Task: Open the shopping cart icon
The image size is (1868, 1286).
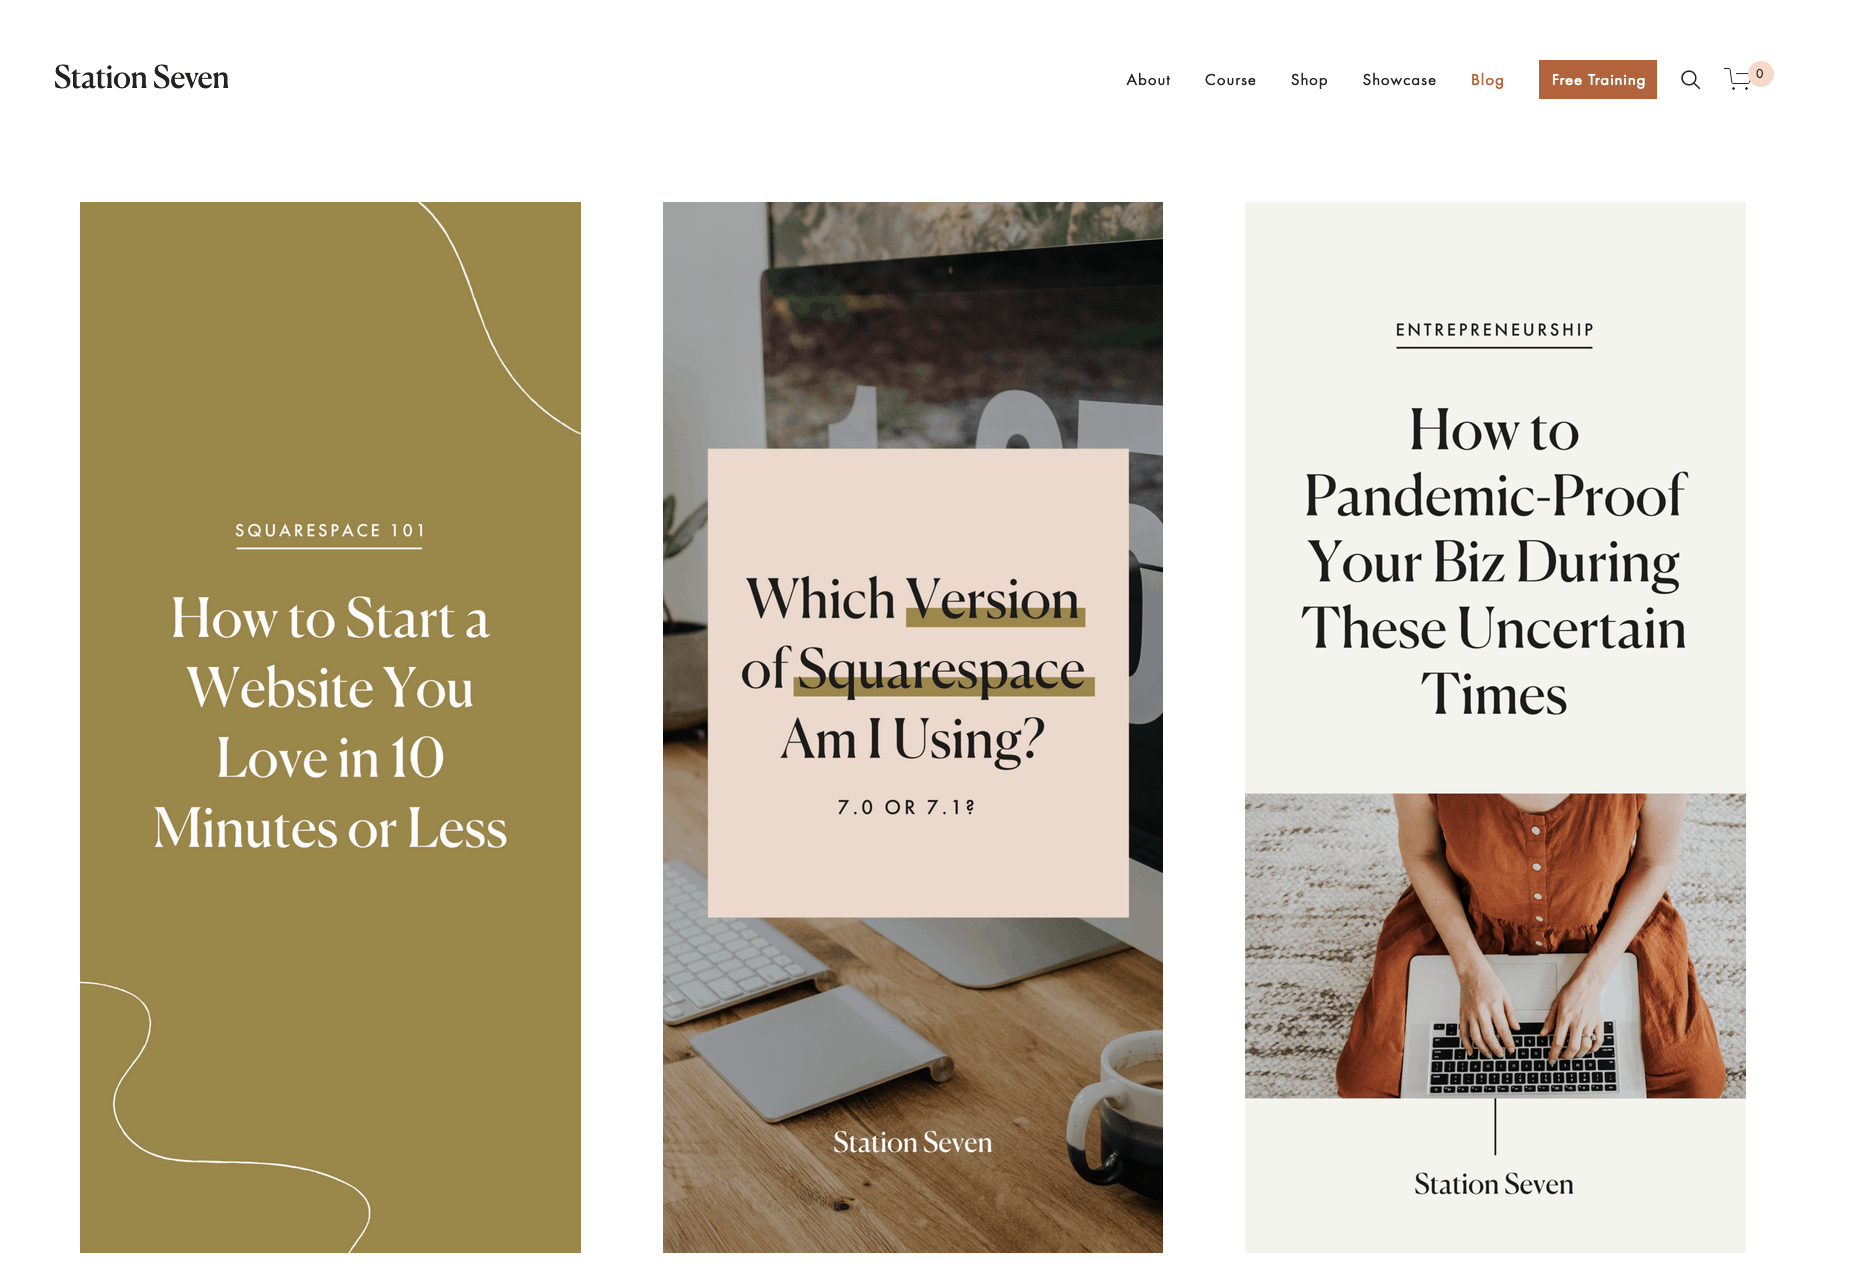Action: click(x=1738, y=80)
